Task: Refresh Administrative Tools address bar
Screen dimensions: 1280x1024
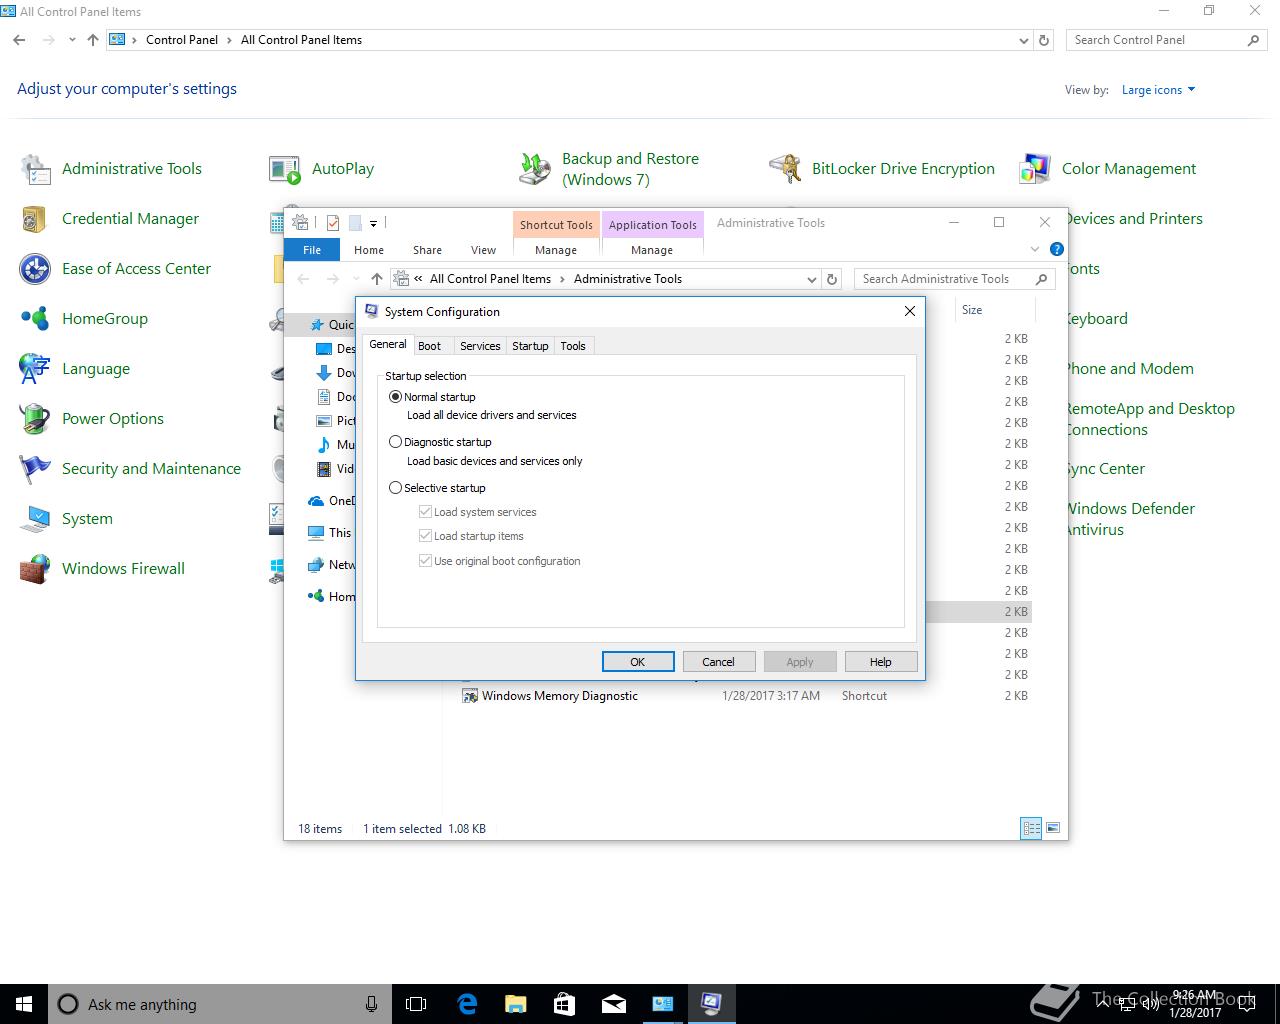Action: pyautogui.click(x=832, y=279)
